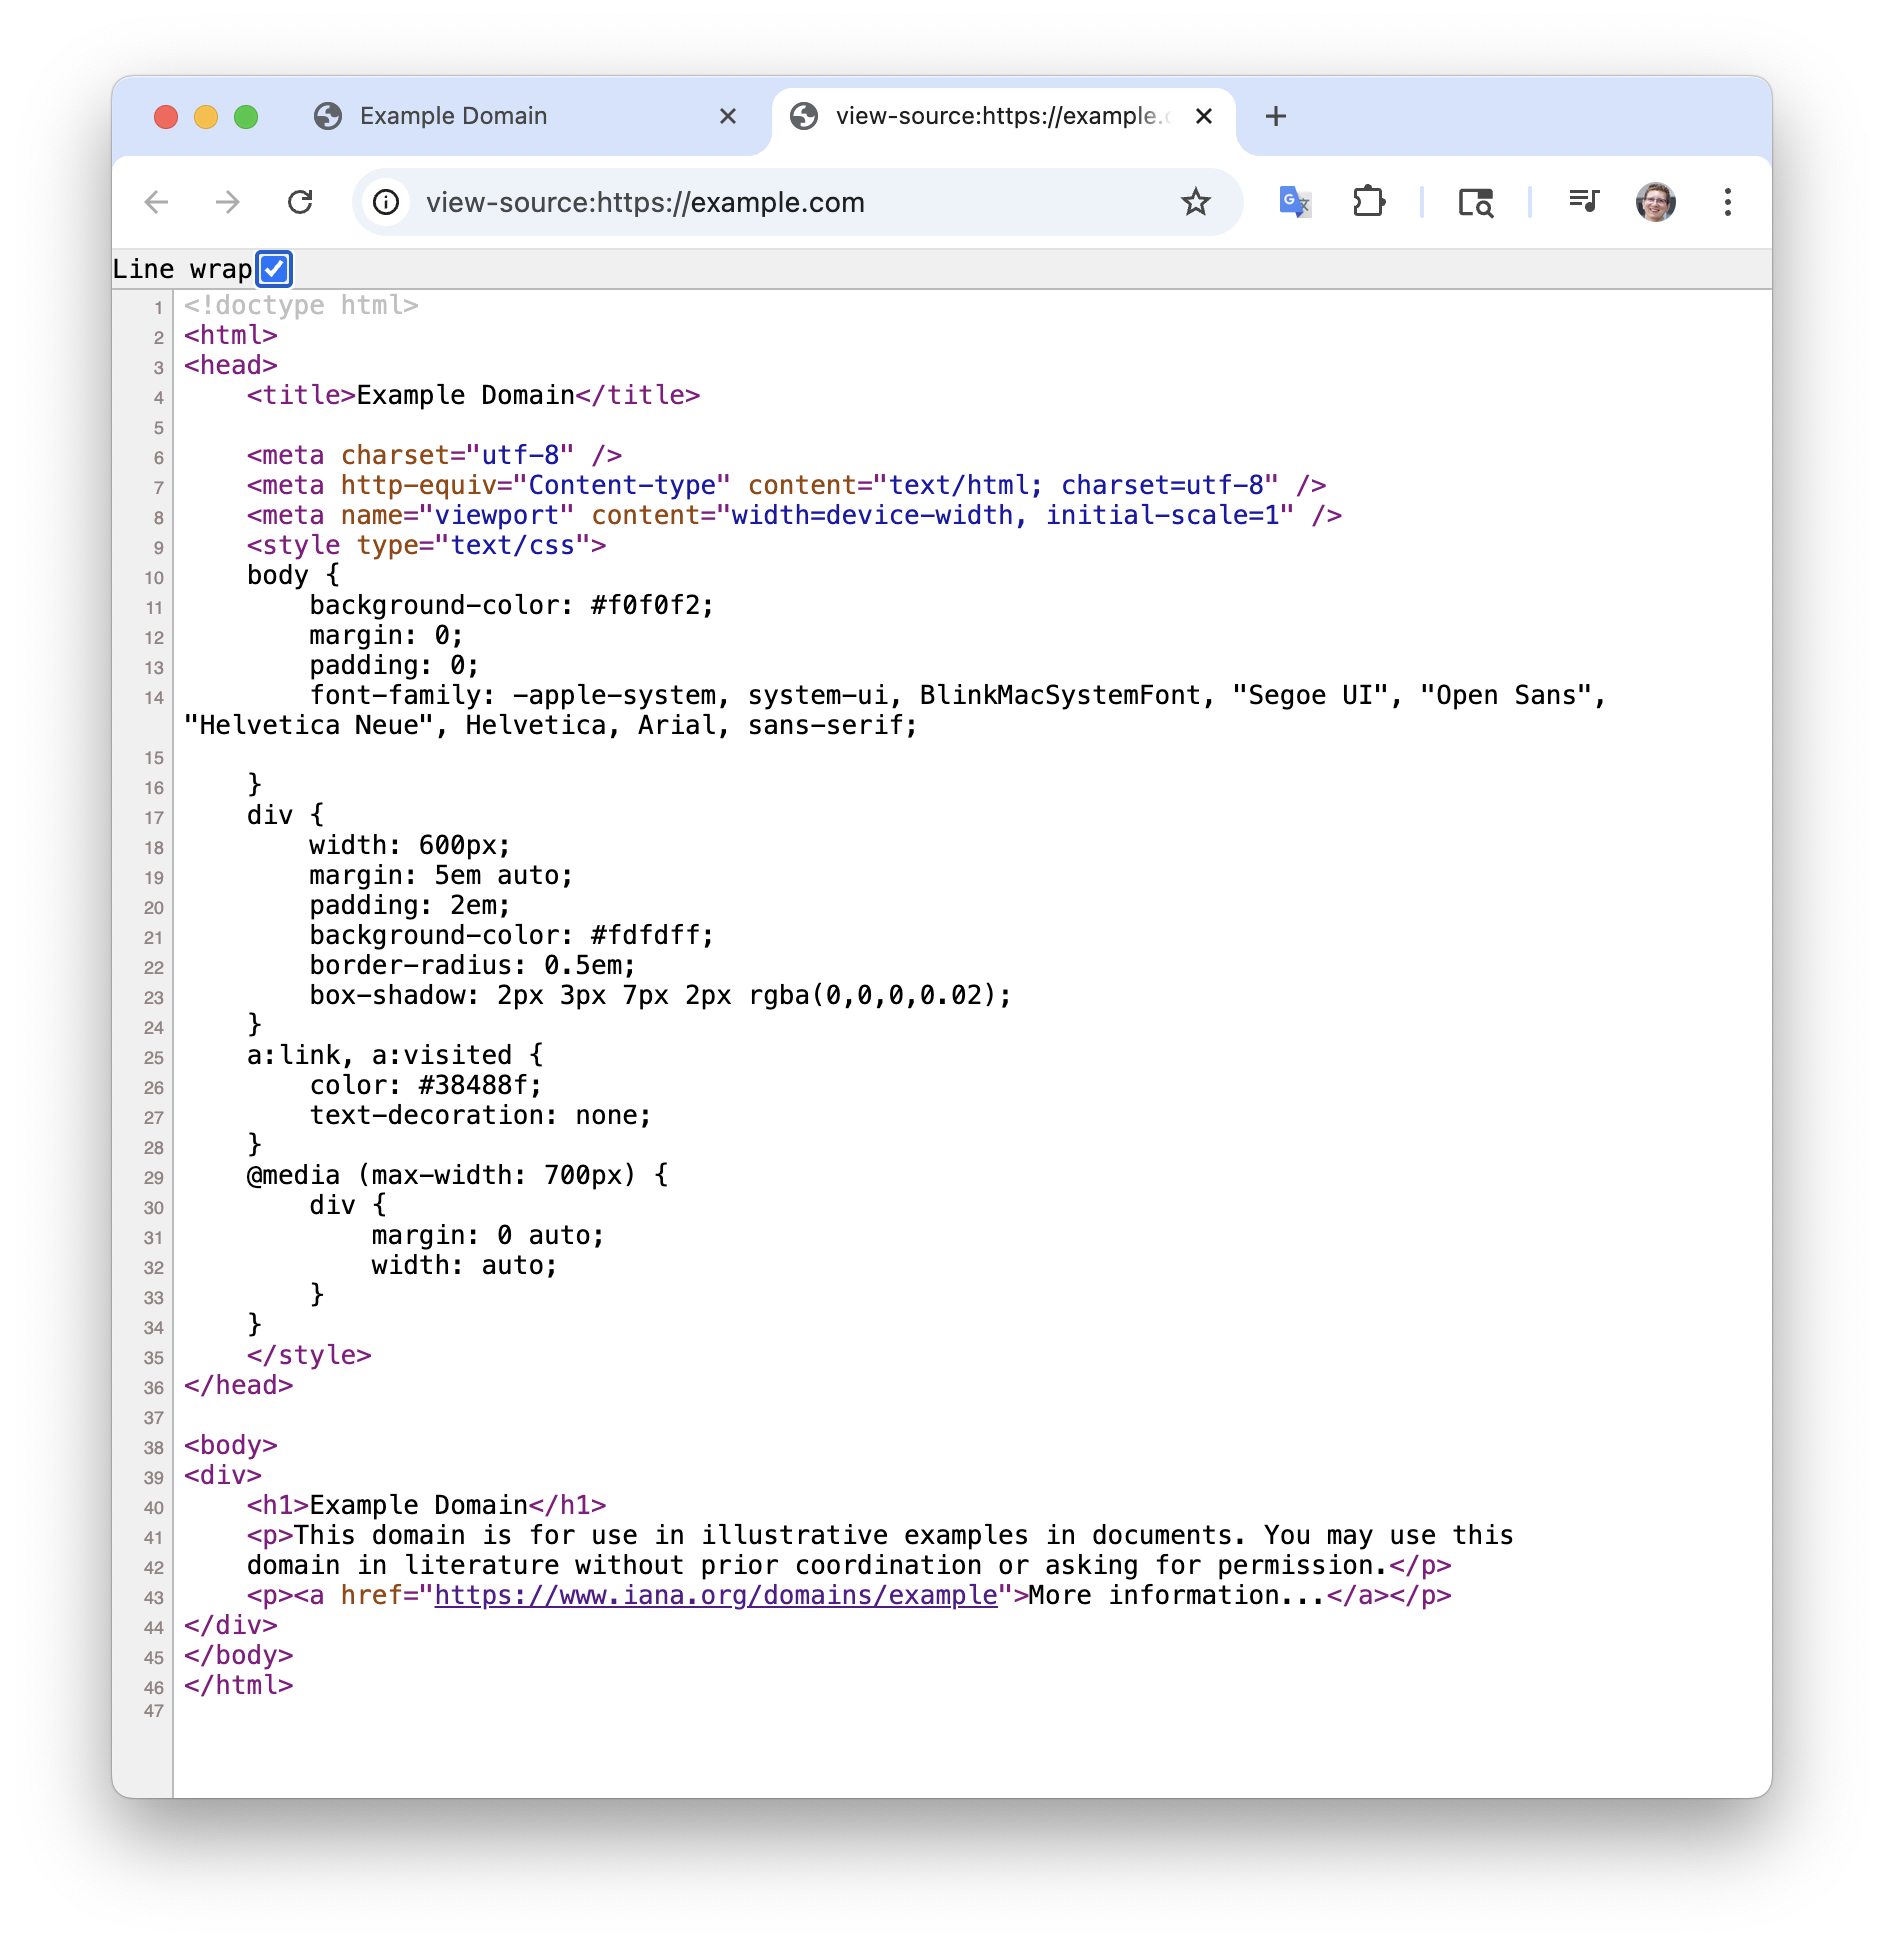Click the forward navigation arrow
The height and width of the screenshot is (1946, 1884).
point(228,203)
